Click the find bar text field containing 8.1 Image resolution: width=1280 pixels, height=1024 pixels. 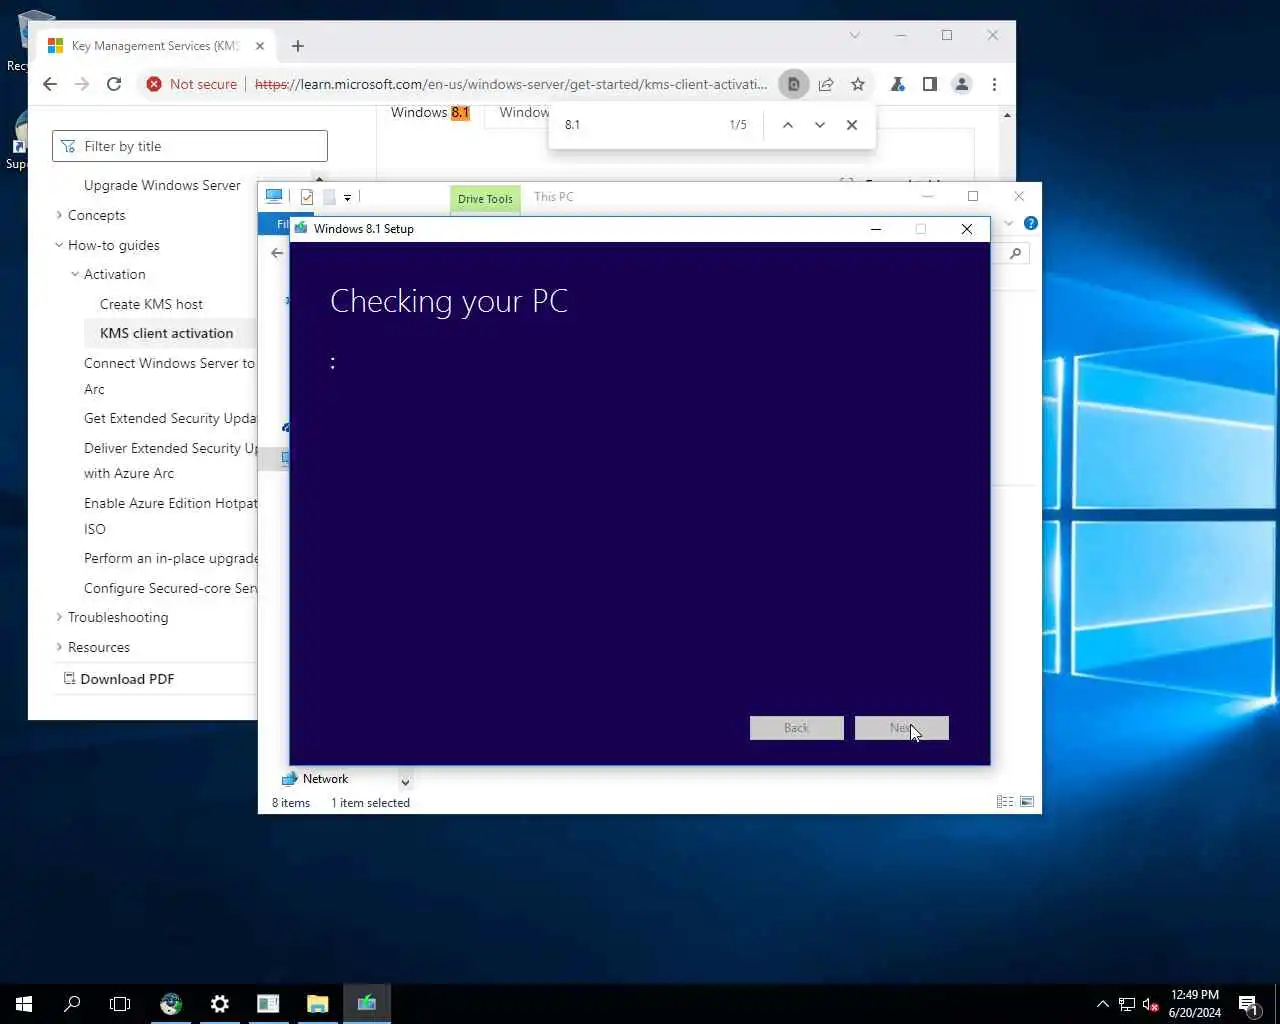point(640,125)
